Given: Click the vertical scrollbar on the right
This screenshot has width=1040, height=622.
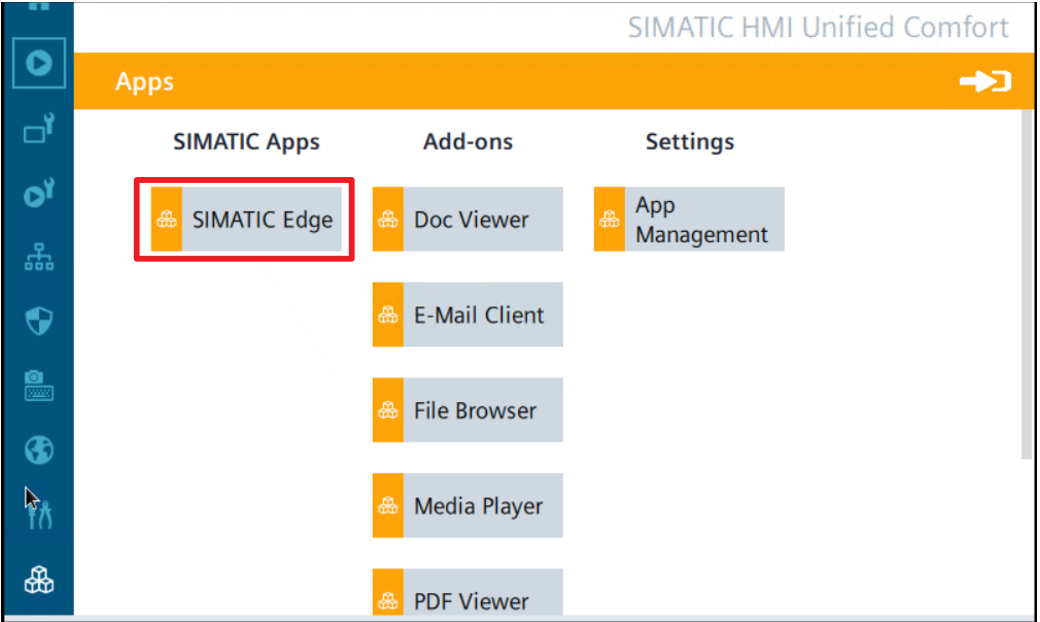Looking at the screenshot, I should coord(1027,284).
